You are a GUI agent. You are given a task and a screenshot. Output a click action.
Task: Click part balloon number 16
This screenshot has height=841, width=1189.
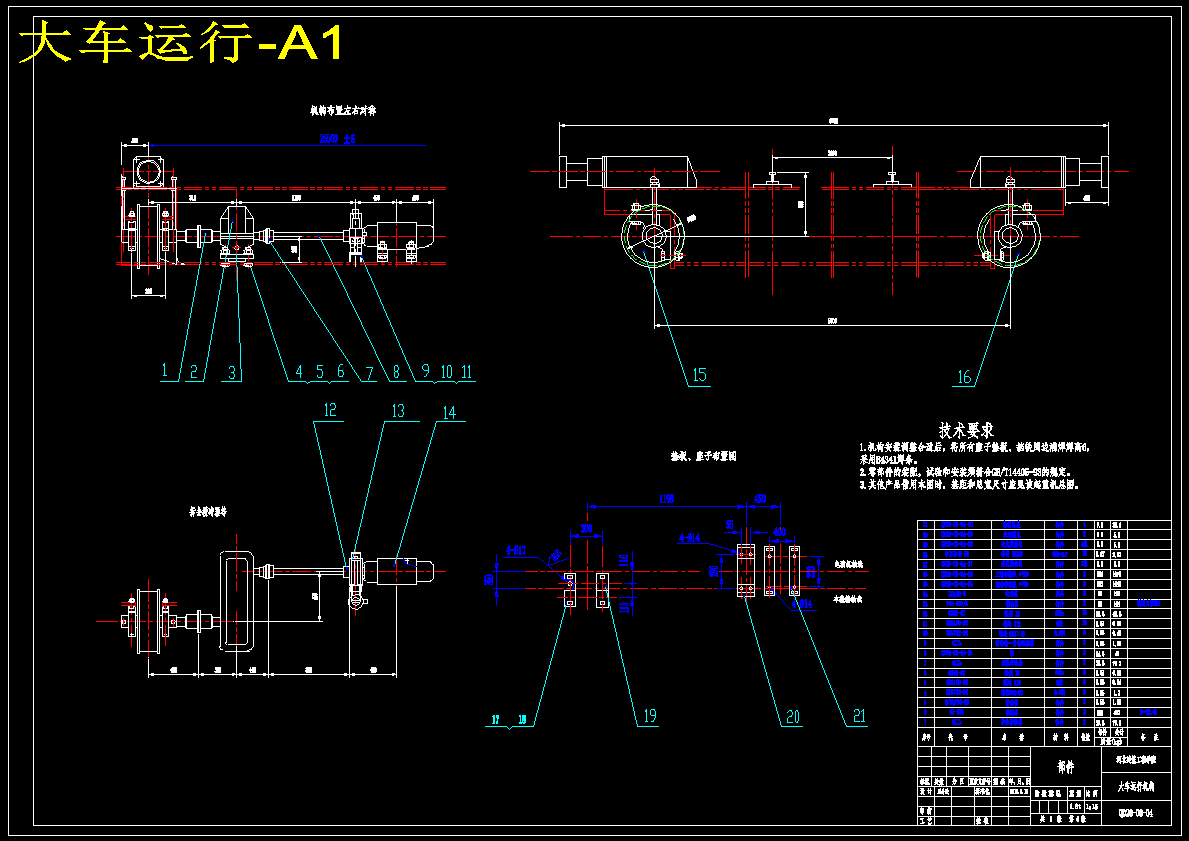964,377
